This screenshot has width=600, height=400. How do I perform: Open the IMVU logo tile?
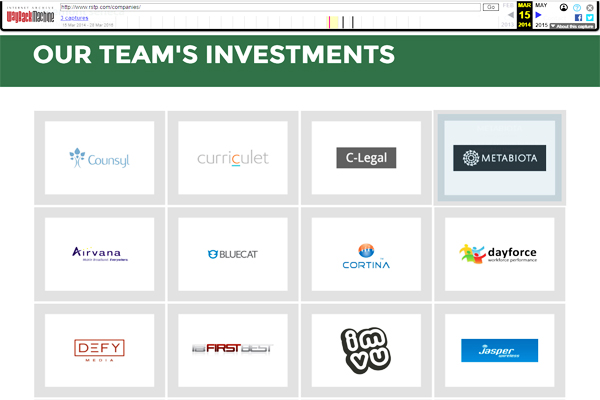[366, 349]
